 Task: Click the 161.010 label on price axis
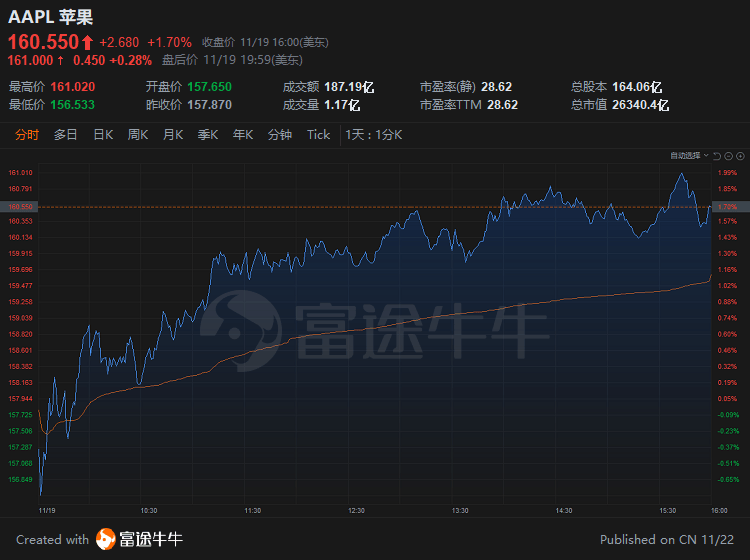point(21,173)
